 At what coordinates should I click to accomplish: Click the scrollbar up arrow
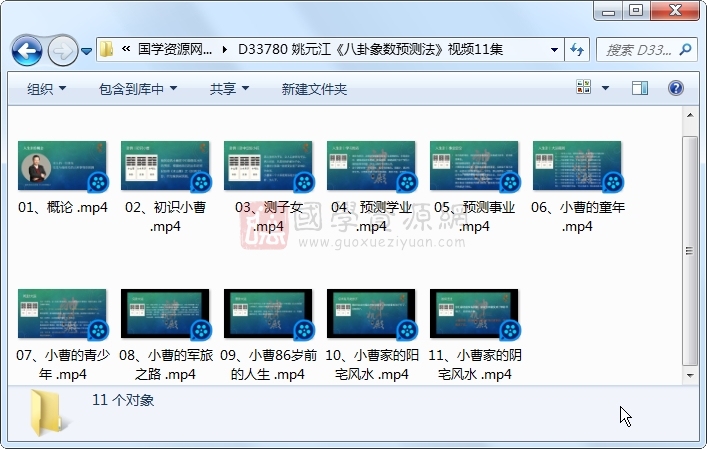pos(690,115)
